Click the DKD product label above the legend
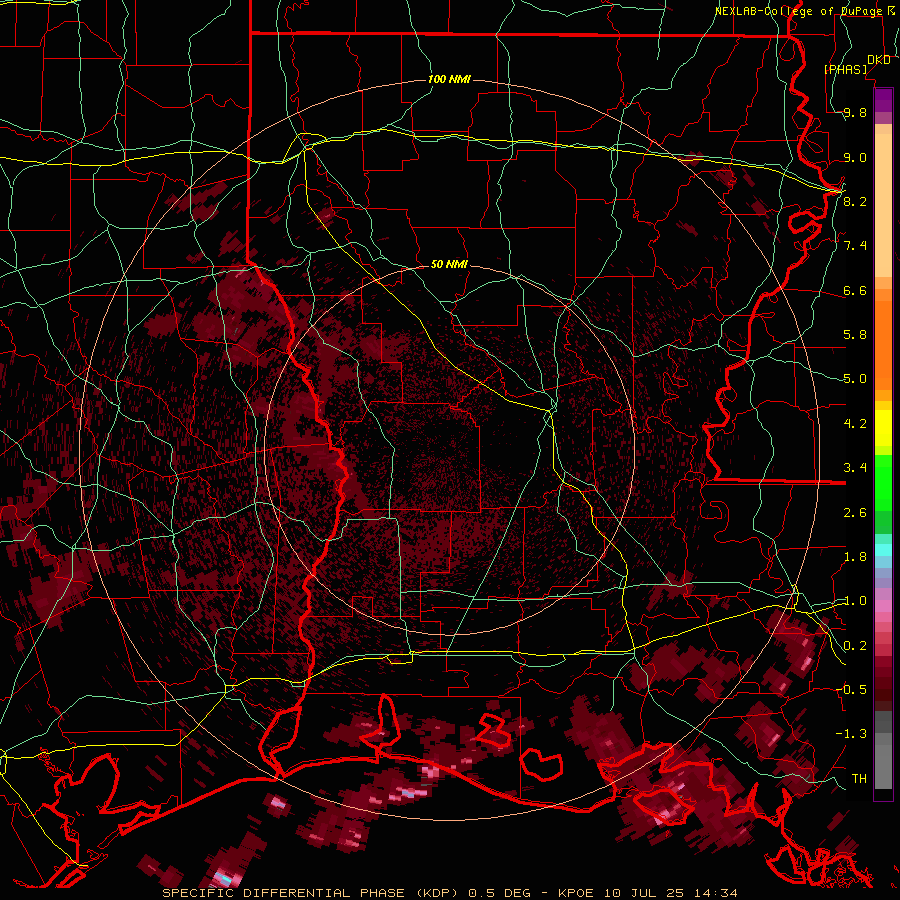Screen dimensions: 900x900 pos(879,59)
